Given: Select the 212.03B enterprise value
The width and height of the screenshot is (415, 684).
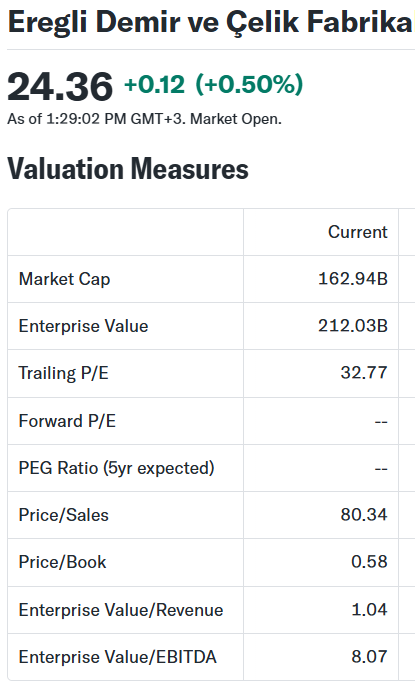Looking at the screenshot, I should [353, 326].
